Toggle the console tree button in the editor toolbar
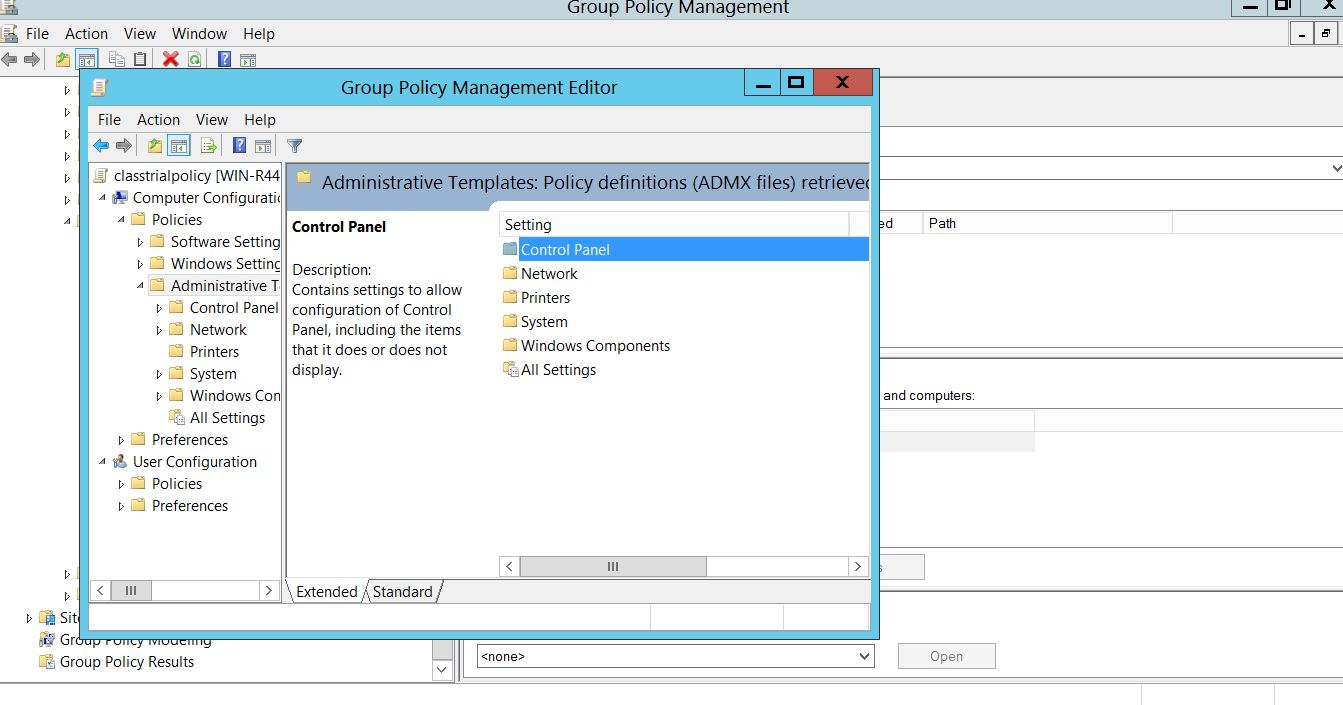 pos(179,146)
